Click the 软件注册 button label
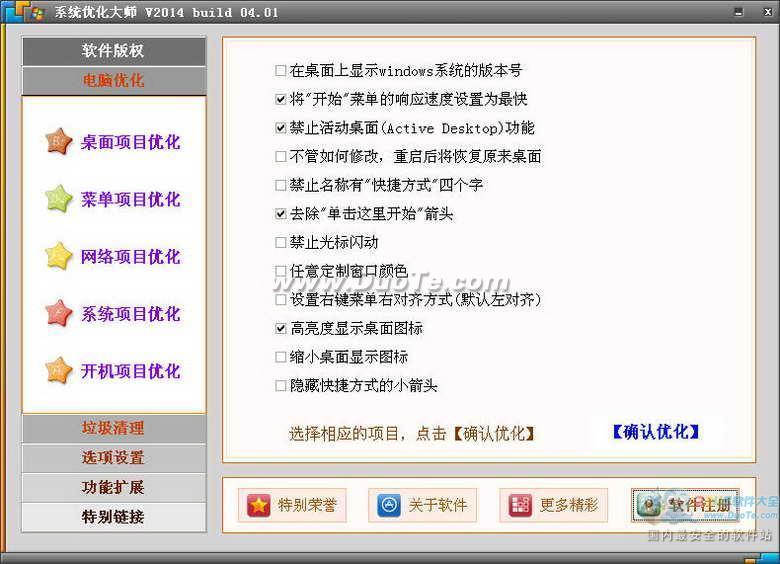Viewport: 780px width, 564px height. tap(699, 505)
